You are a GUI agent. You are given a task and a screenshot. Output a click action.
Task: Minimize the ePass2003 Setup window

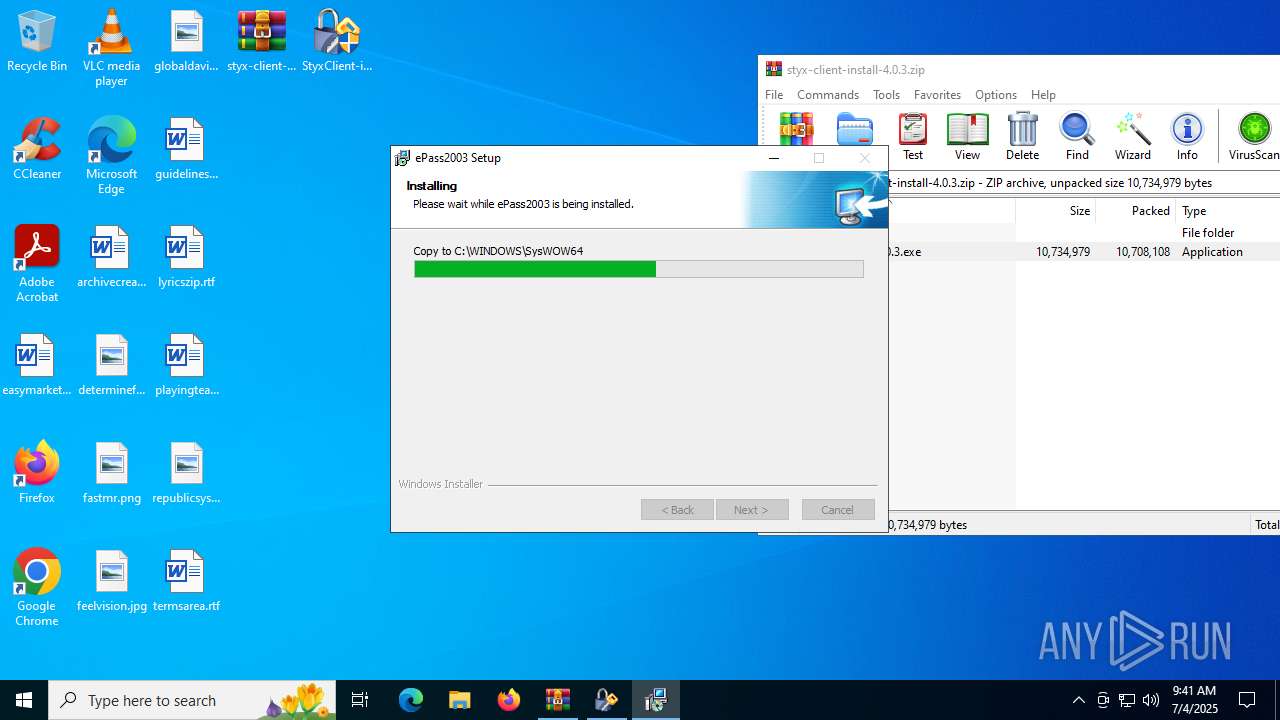pos(774,158)
